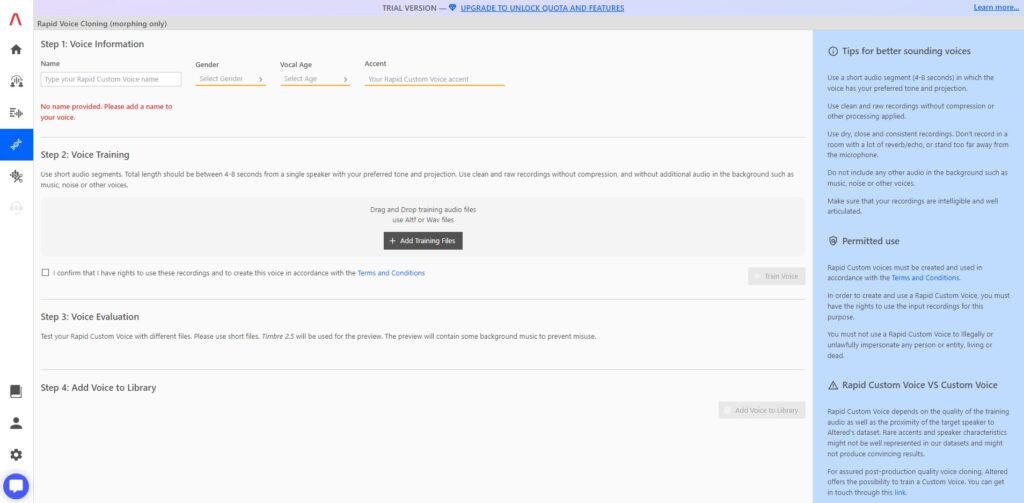
Task: Click the Step 4: Add Voice to Library heading
Action: click(x=99, y=387)
